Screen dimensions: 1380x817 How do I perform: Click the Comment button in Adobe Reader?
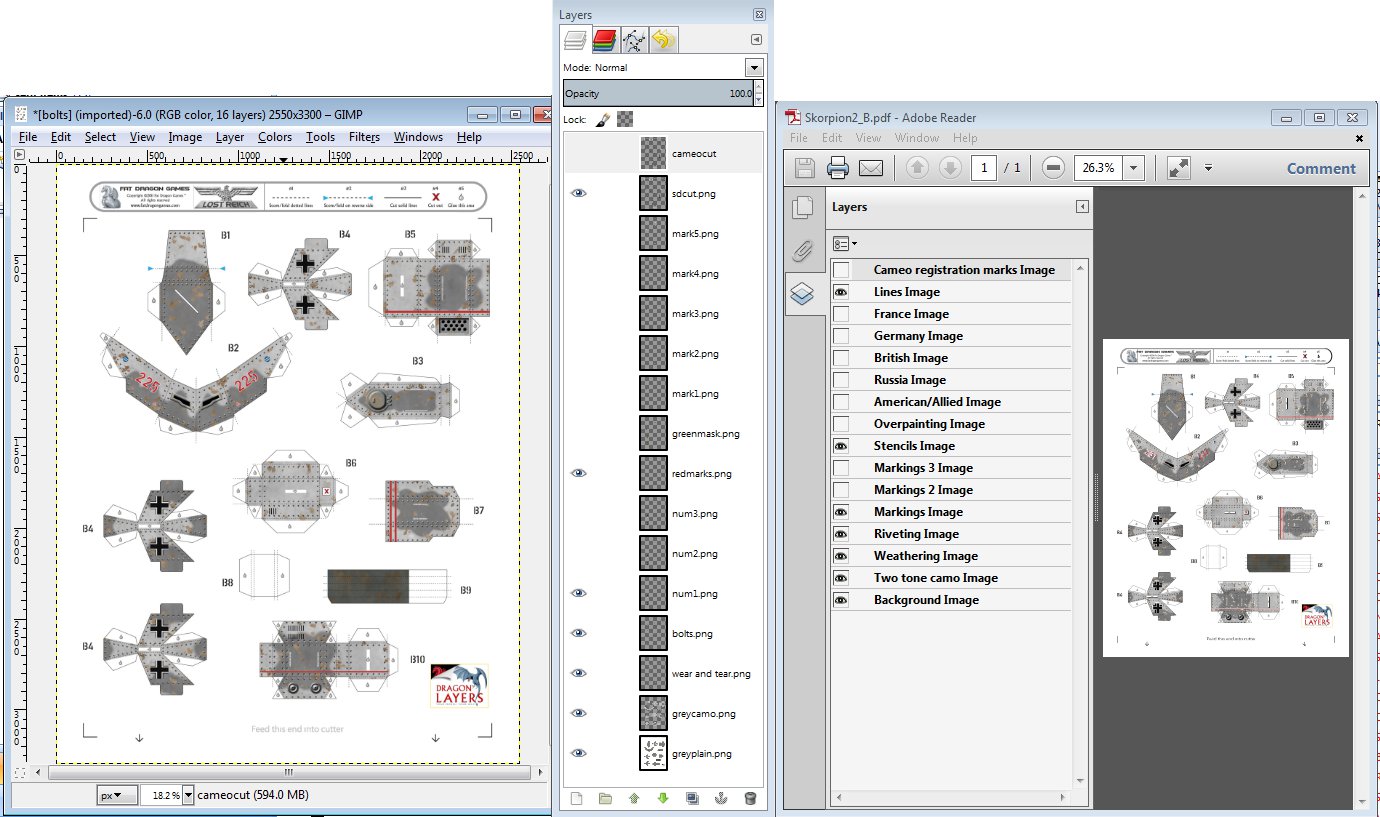click(x=1320, y=168)
